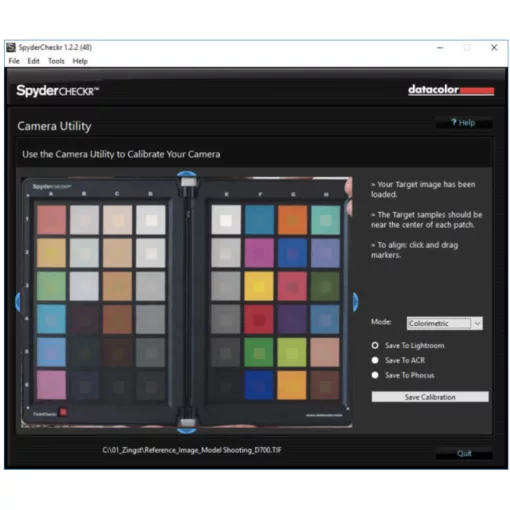This screenshot has height=510, width=510.
Task: Click the SpyderCHECKR header logo
Action: point(57,90)
